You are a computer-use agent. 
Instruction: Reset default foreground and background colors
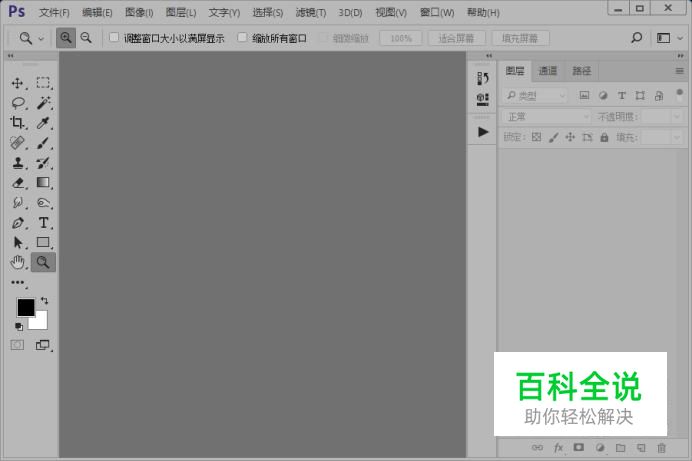(x=19, y=326)
